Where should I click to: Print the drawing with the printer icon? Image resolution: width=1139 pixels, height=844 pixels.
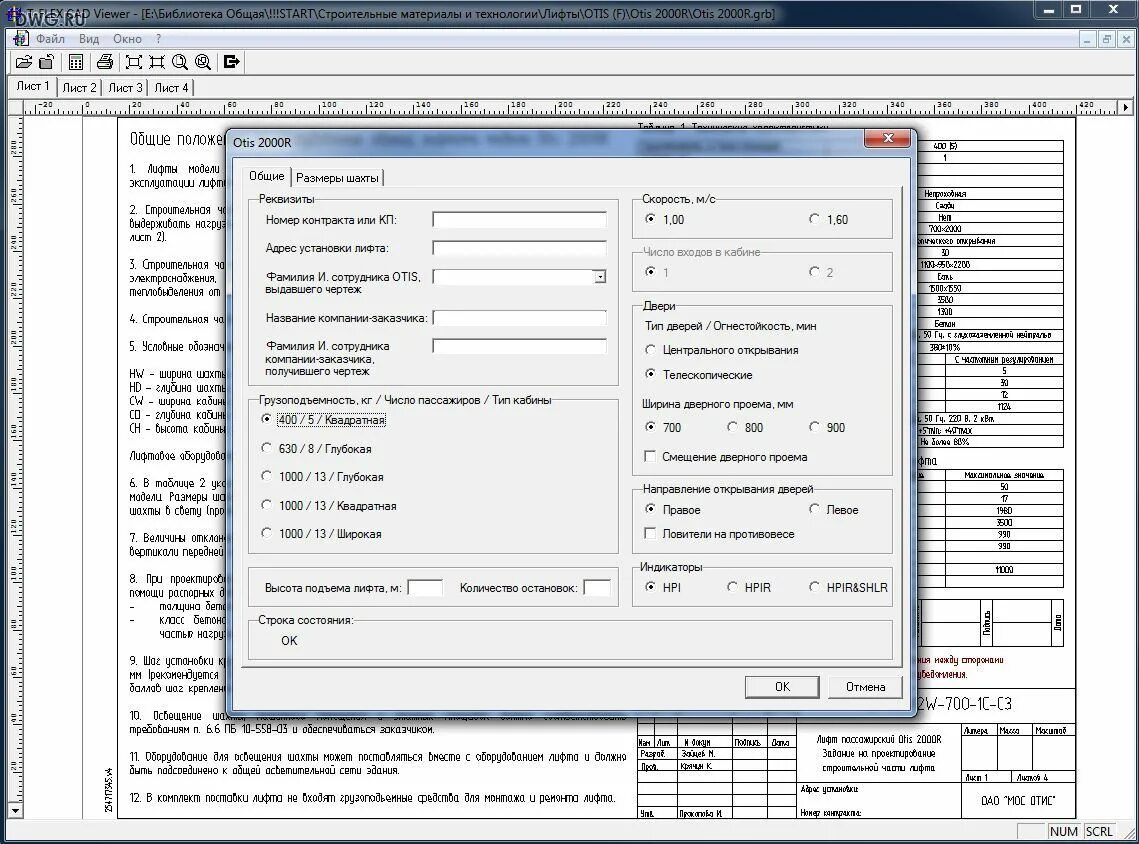(105, 62)
